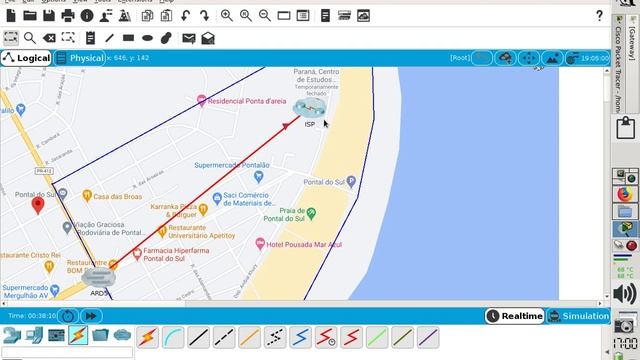Viewport: 640px width, 360px height.
Task: Redo the last action
Action: pos(204,16)
